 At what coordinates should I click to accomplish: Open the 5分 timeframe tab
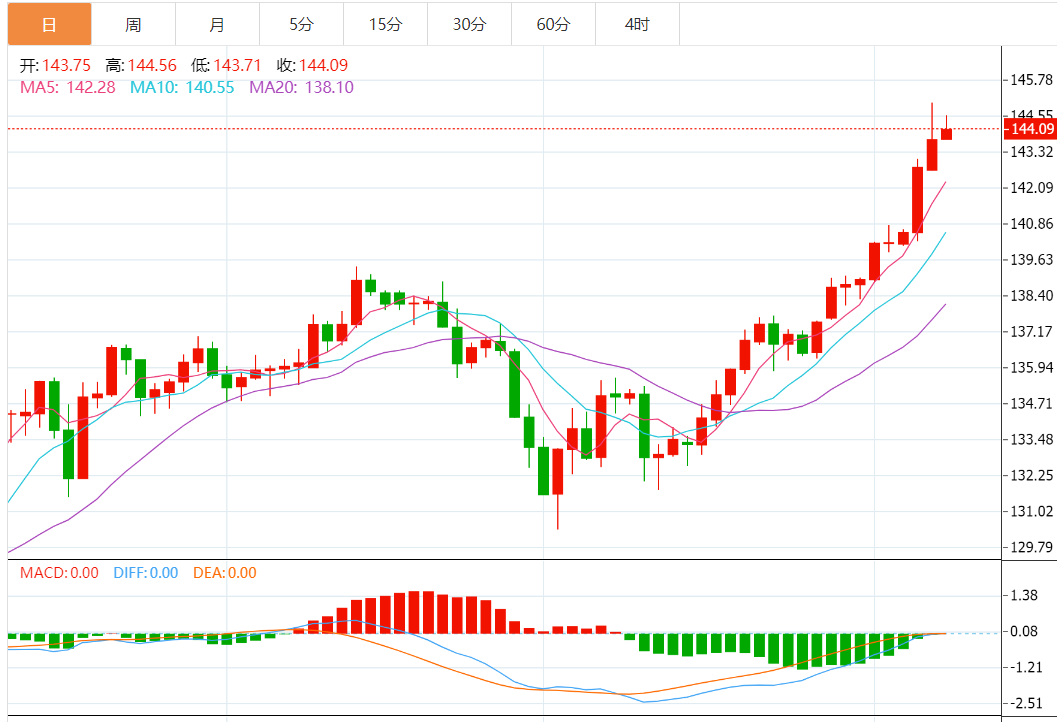pos(301,24)
